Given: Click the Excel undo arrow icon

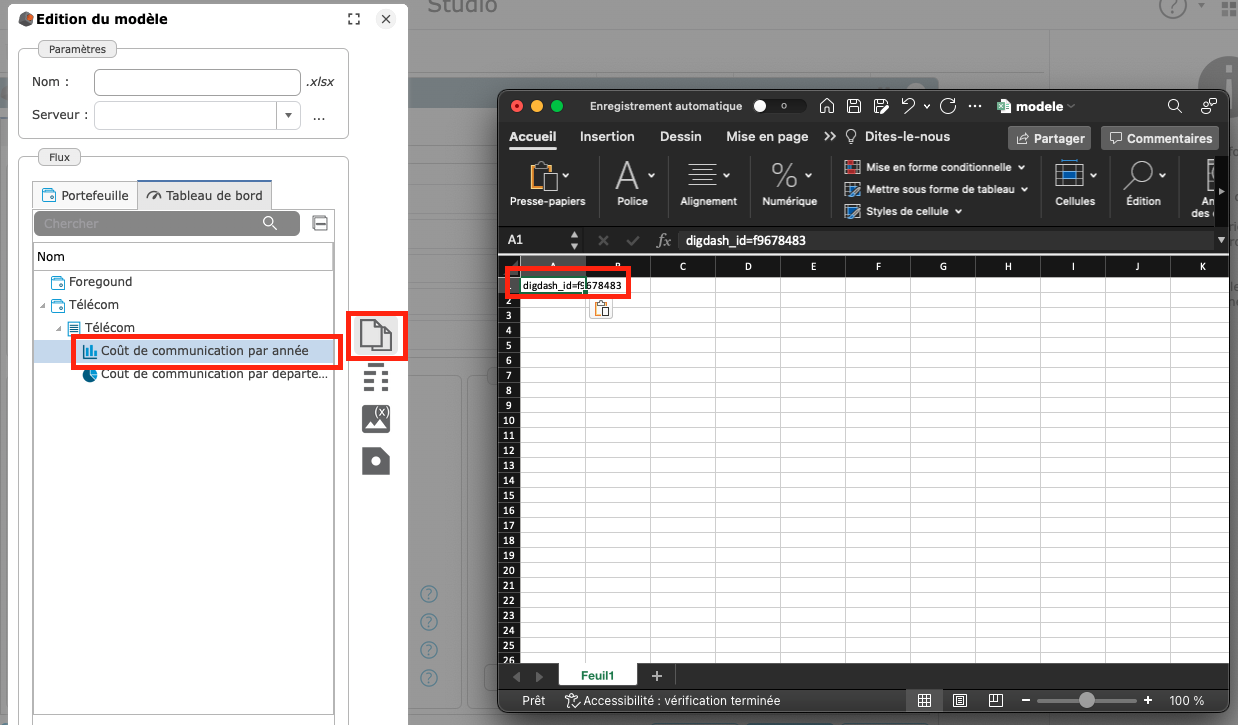Looking at the screenshot, I should (908, 106).
